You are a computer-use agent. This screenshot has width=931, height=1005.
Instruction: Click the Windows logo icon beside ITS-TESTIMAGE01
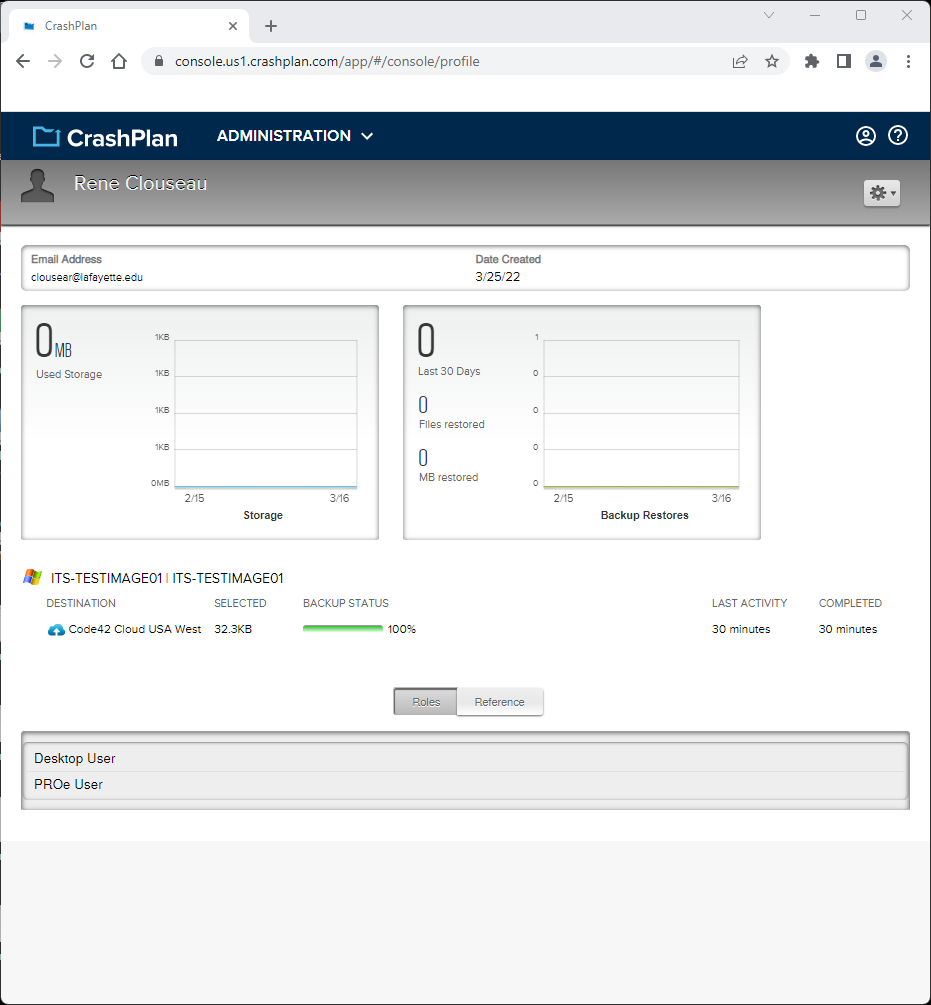click(33, 577)
